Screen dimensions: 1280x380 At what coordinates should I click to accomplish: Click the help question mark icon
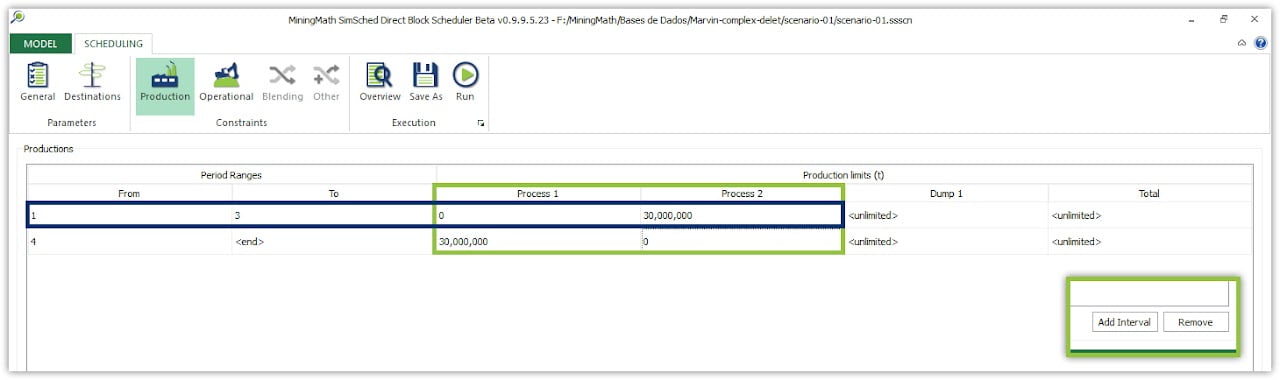click(x=1260, y=44)
